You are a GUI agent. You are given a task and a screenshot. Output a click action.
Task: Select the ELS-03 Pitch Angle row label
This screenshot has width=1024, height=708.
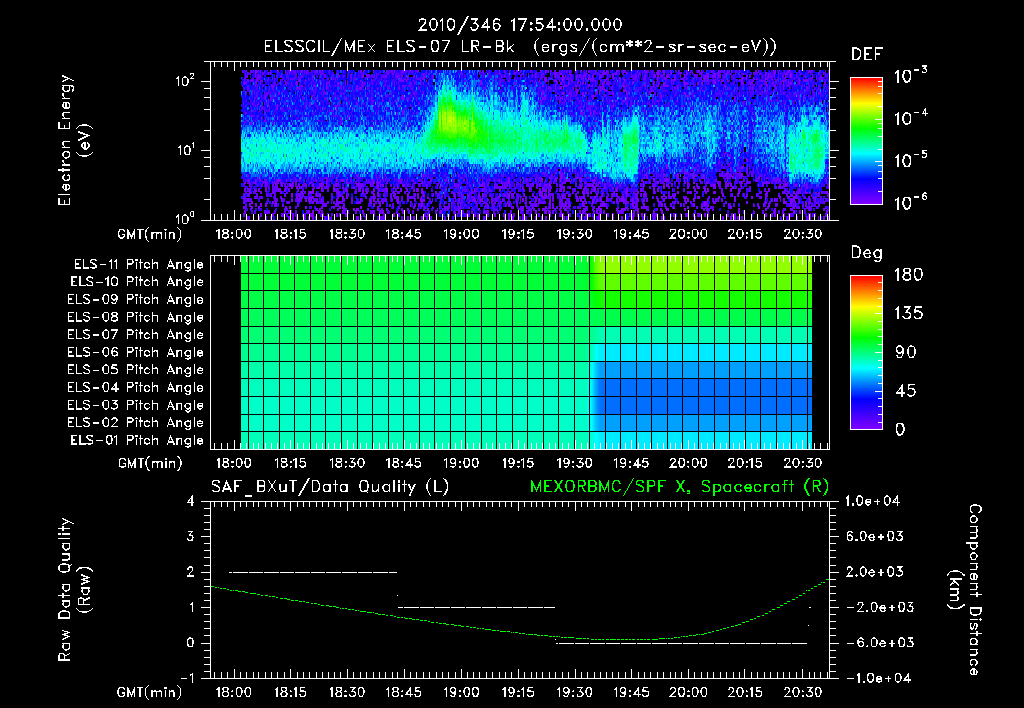(x=136, y=405)
